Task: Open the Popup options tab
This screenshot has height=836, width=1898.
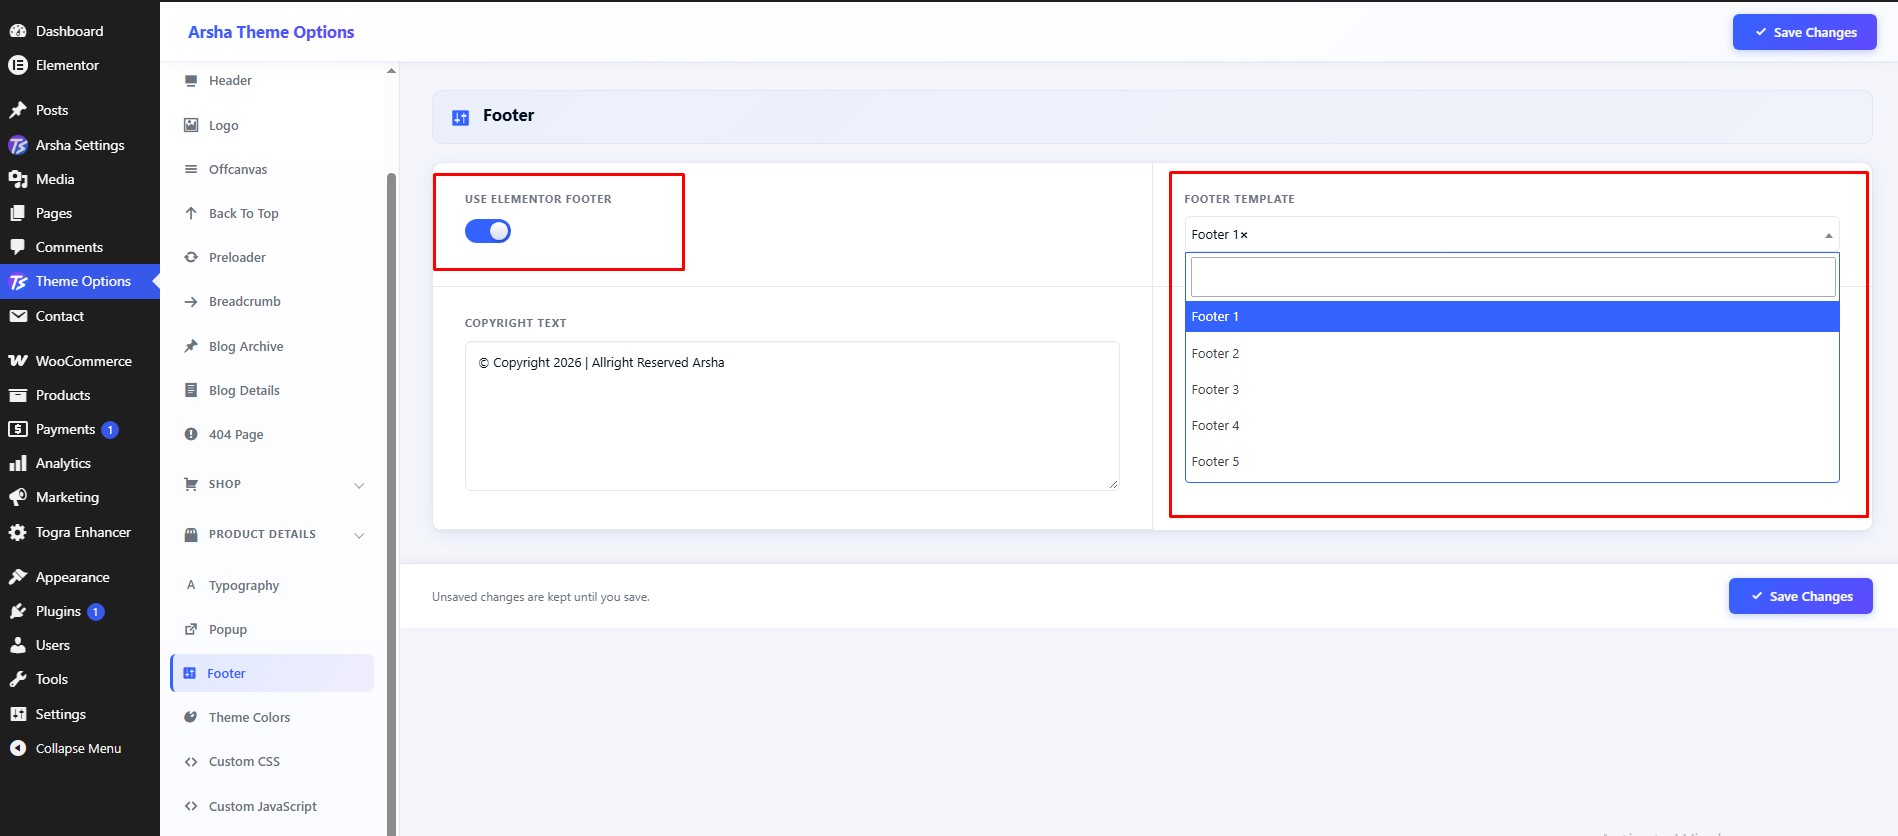Action: [x=272, y=629]
